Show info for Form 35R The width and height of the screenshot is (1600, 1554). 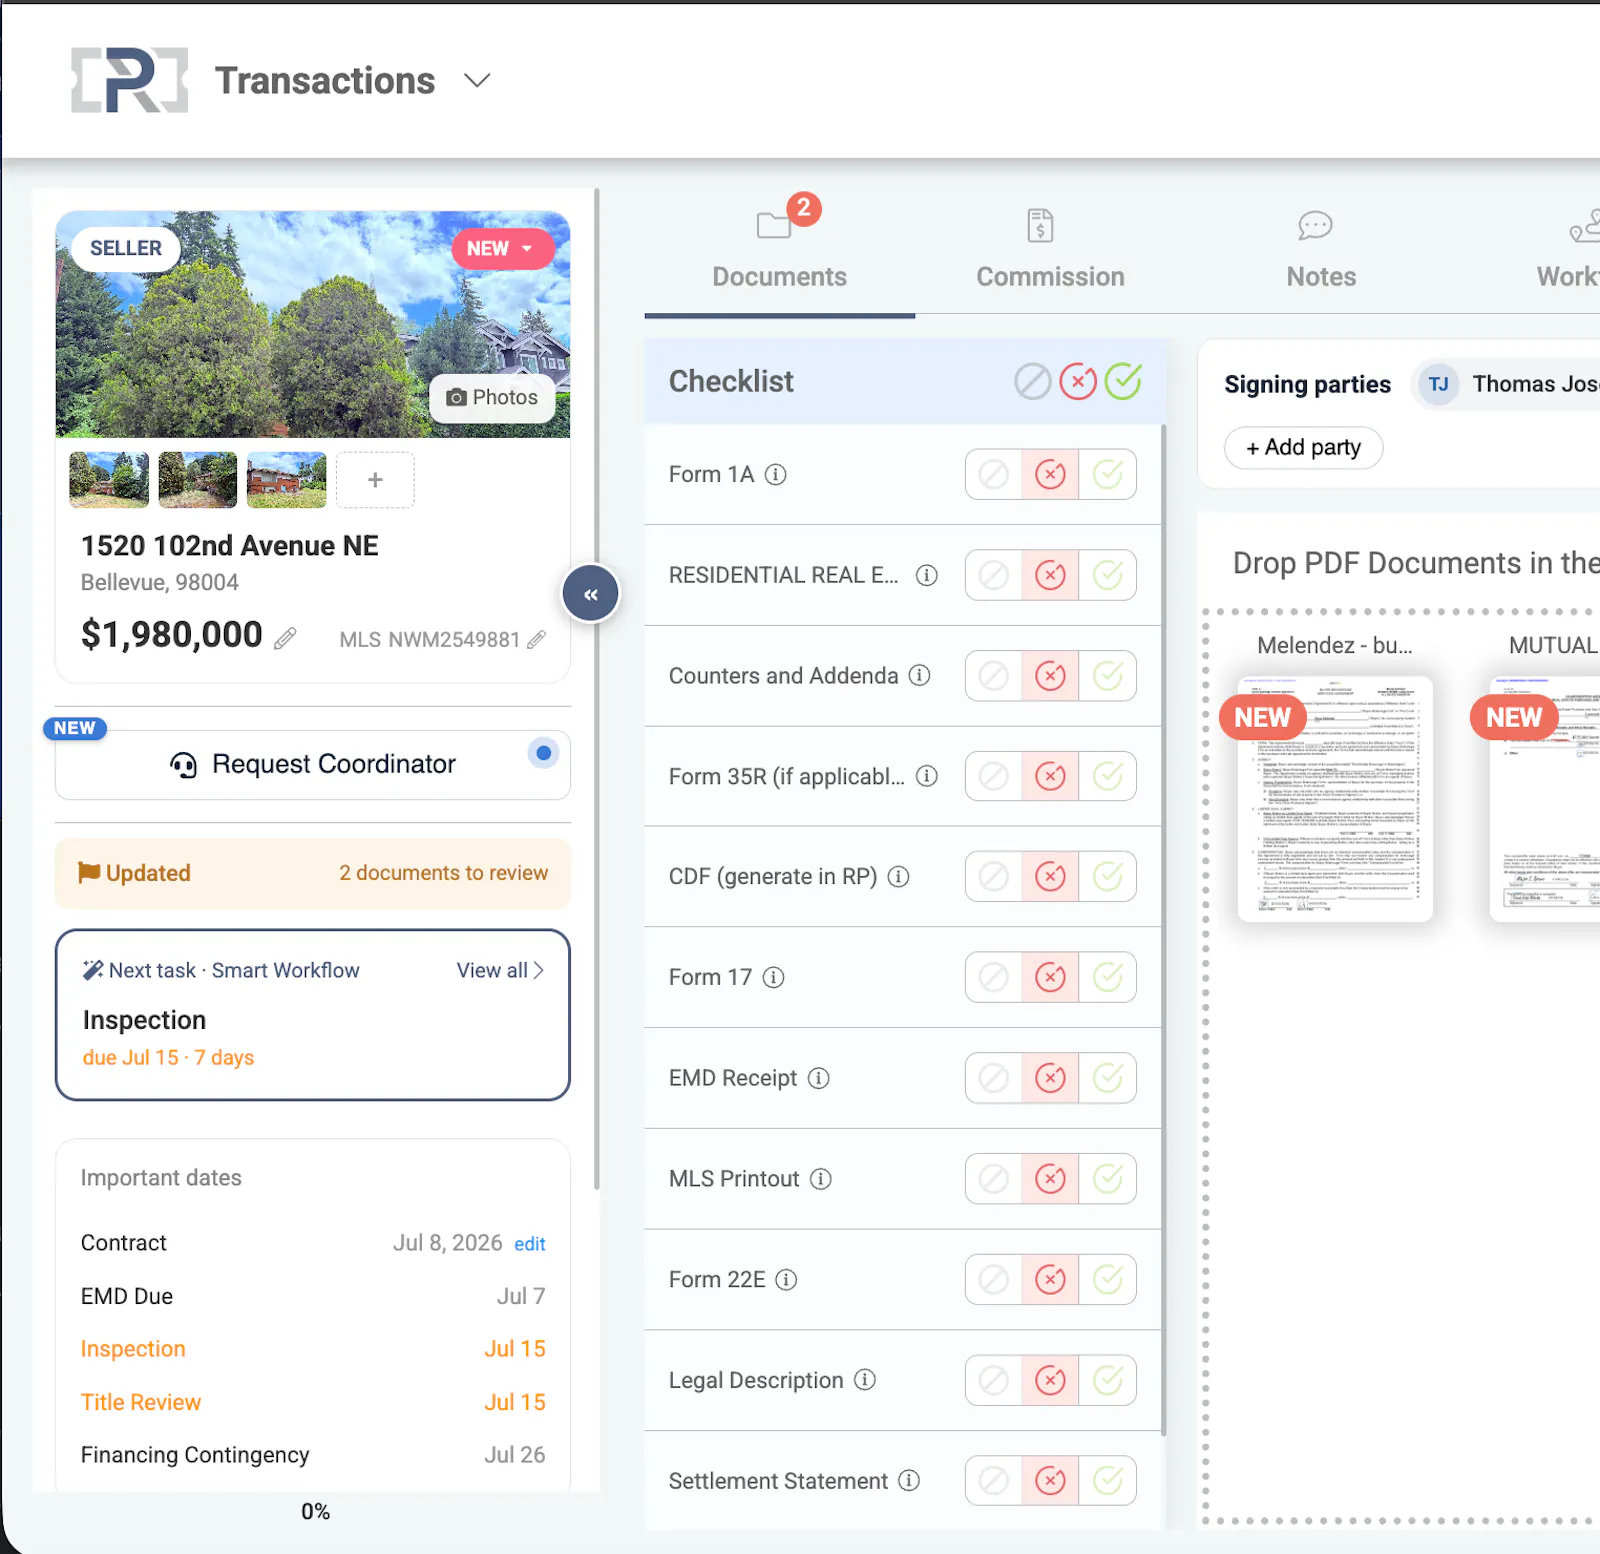pos(927,776)
